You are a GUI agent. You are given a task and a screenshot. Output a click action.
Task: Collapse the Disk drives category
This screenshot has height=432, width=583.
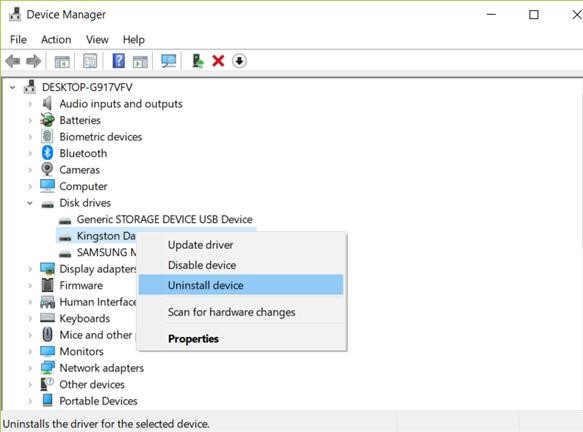click(x=30, y=203)
